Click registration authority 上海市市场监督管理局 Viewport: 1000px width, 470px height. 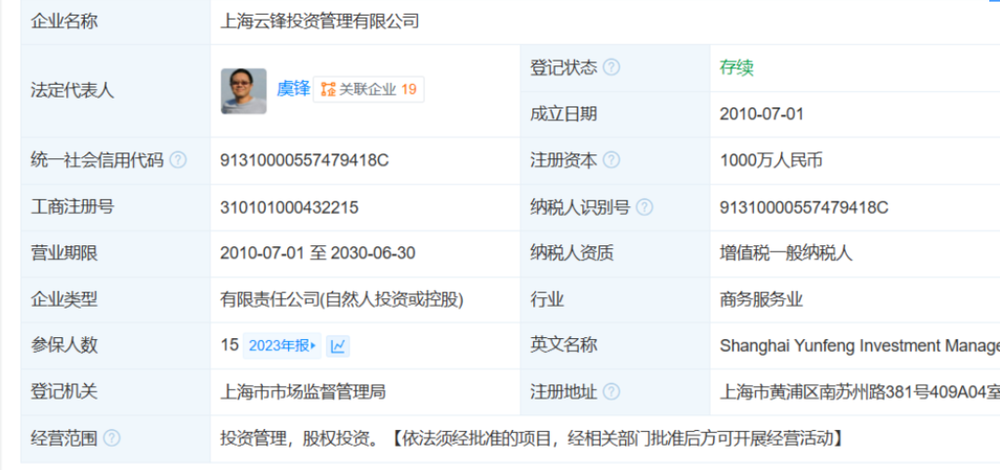[303, 392]
